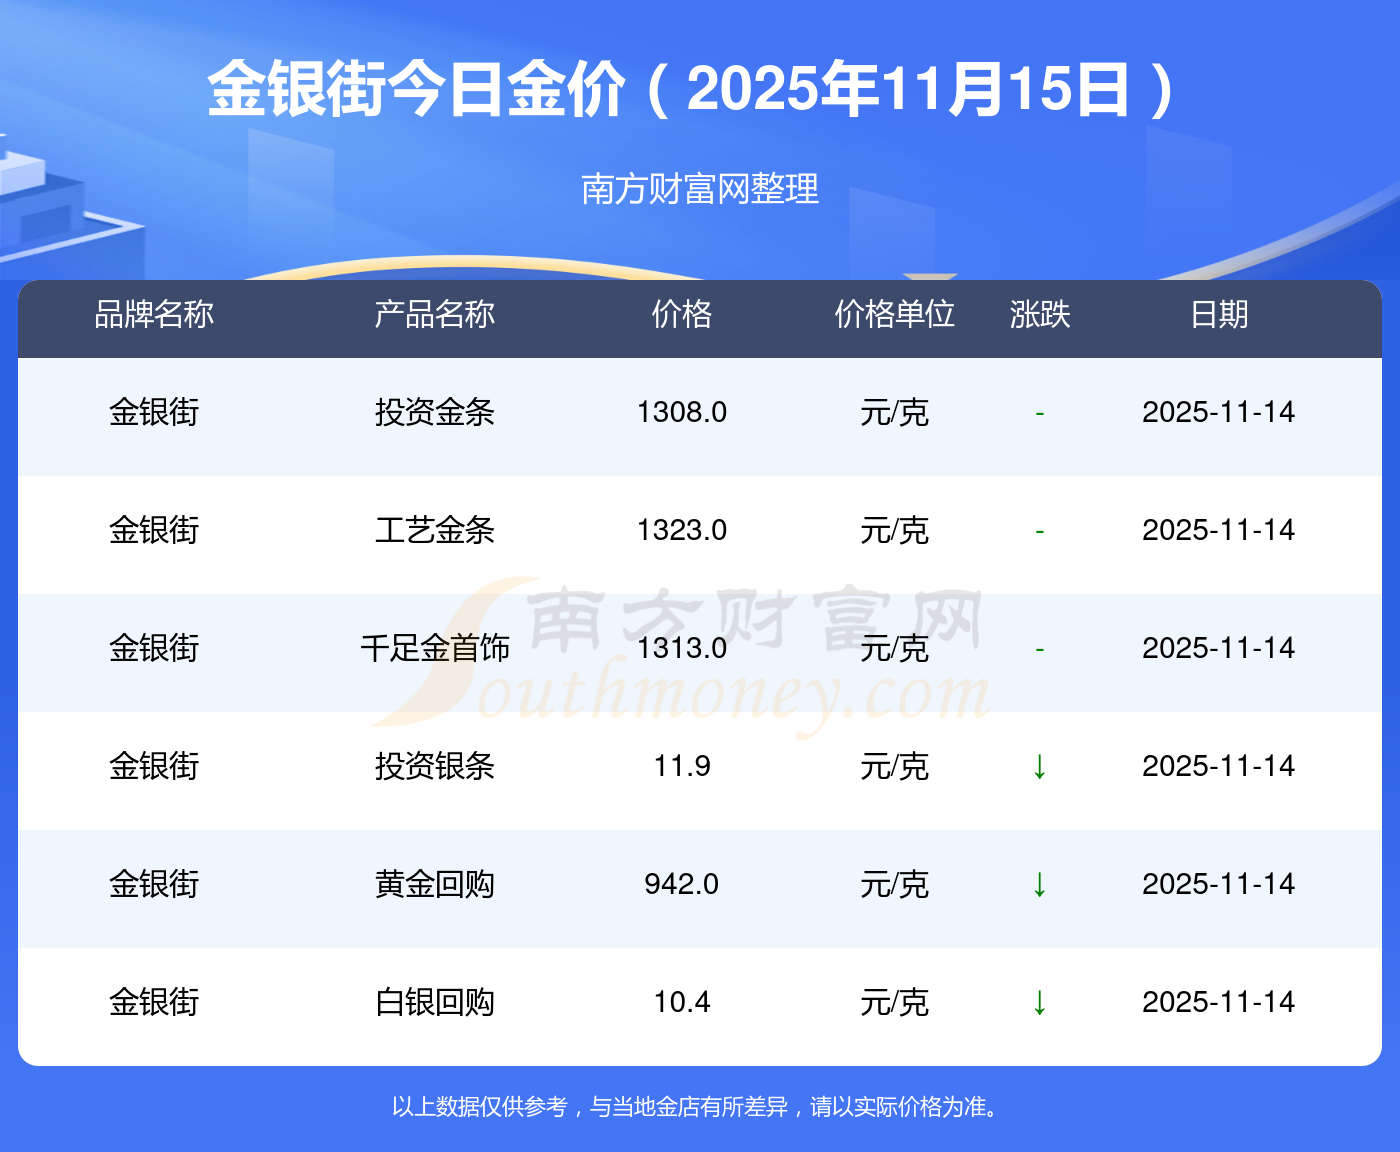This screenshot has width=1400, height=1152.
Task: Click the brand 金银街 in 投资银条 row
Action: [154, 766]
